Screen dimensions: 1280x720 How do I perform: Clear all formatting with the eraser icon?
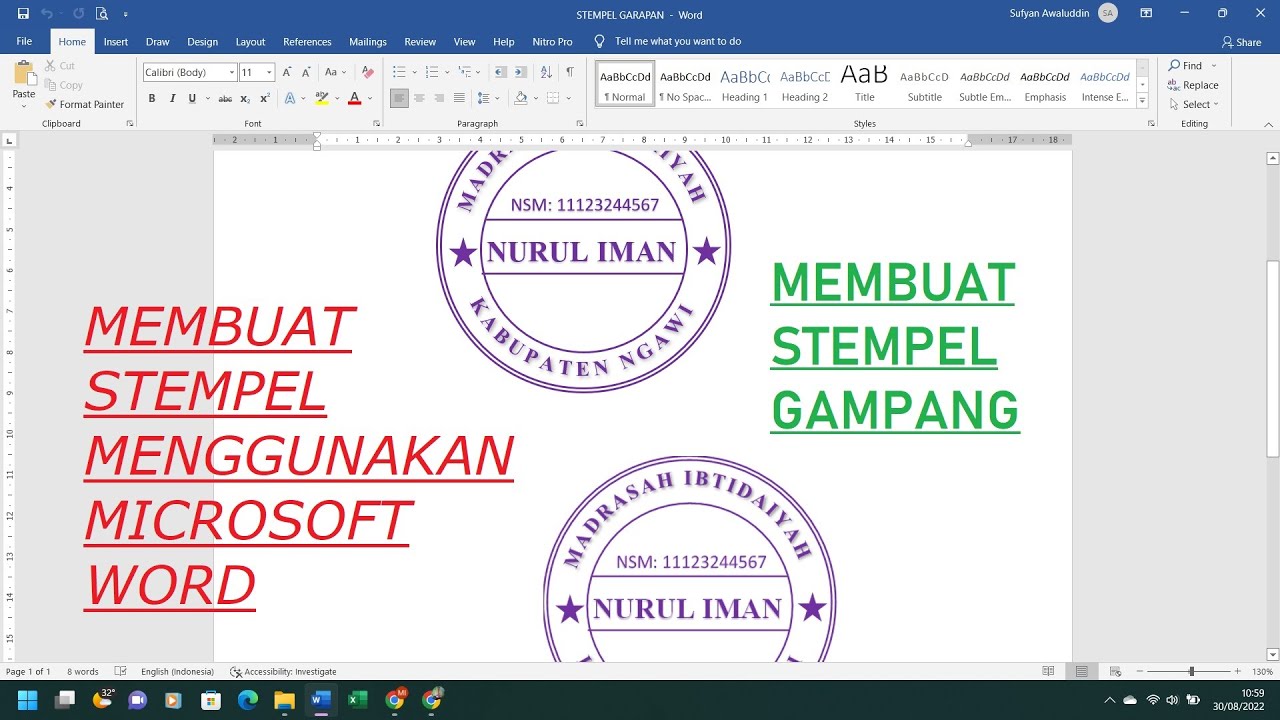(x=367, y=72)
